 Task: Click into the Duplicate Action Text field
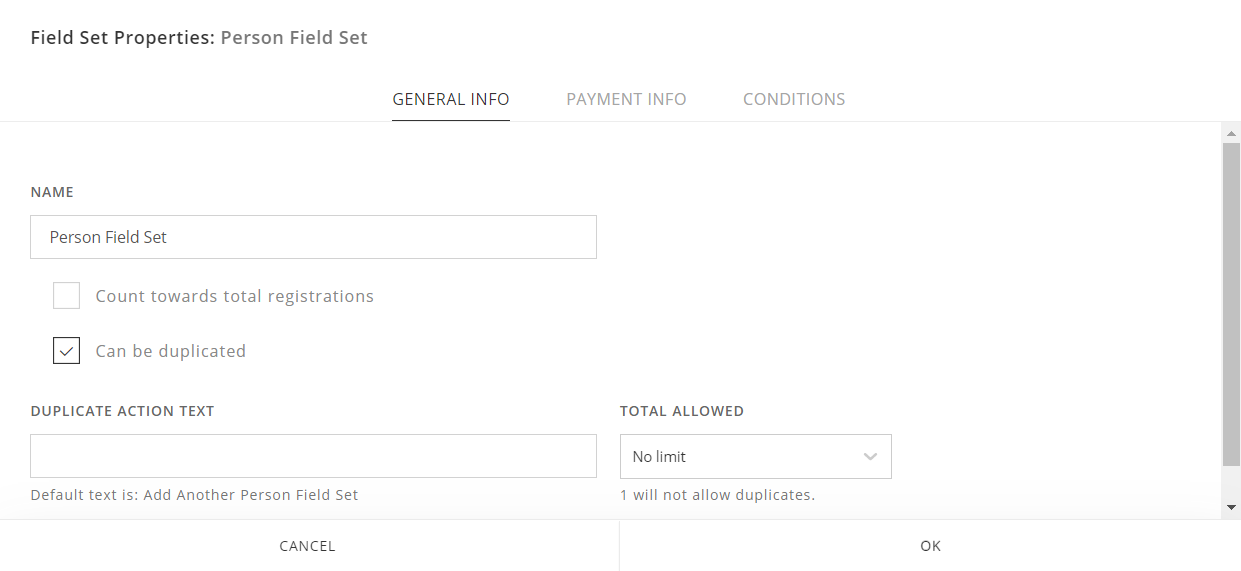click(x=313, y=456)
